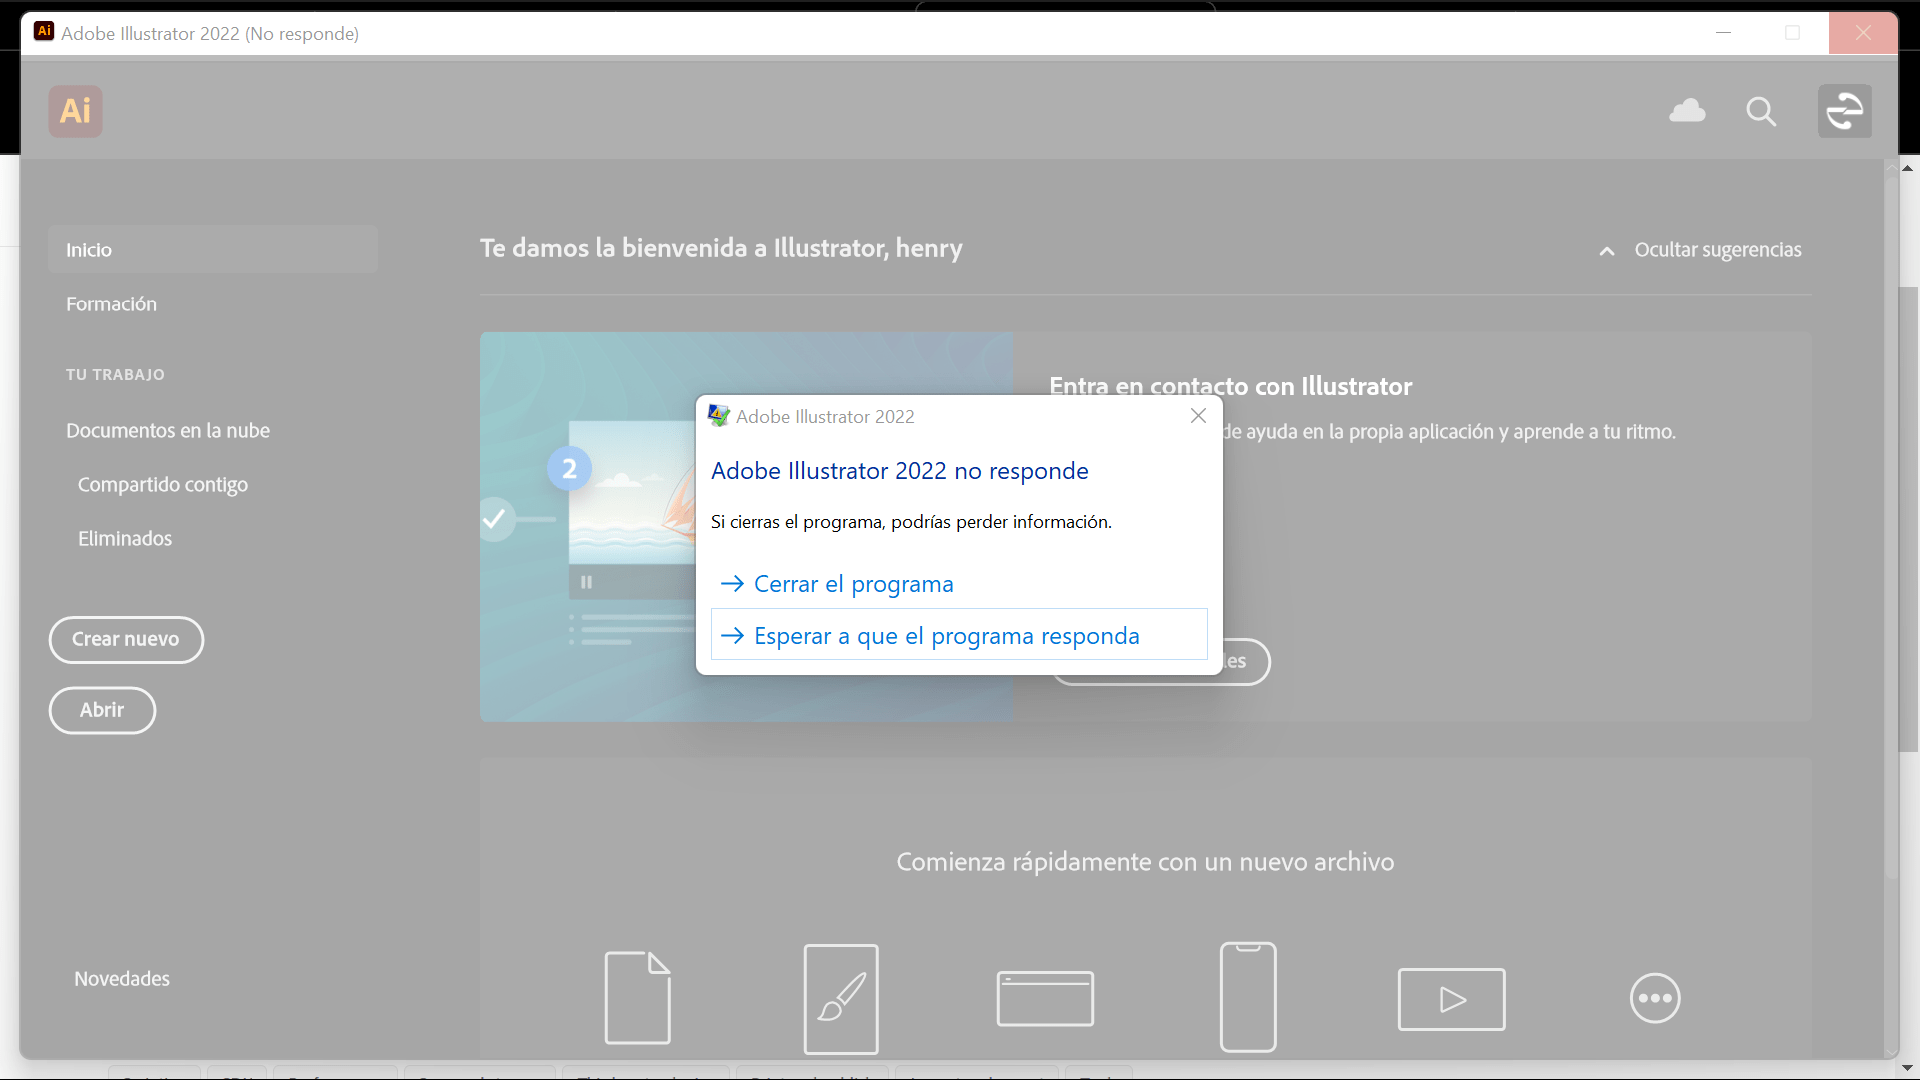Select the Inicio tab in the sidebar
Screen dimensions: 1920x1080
[89, 249]
